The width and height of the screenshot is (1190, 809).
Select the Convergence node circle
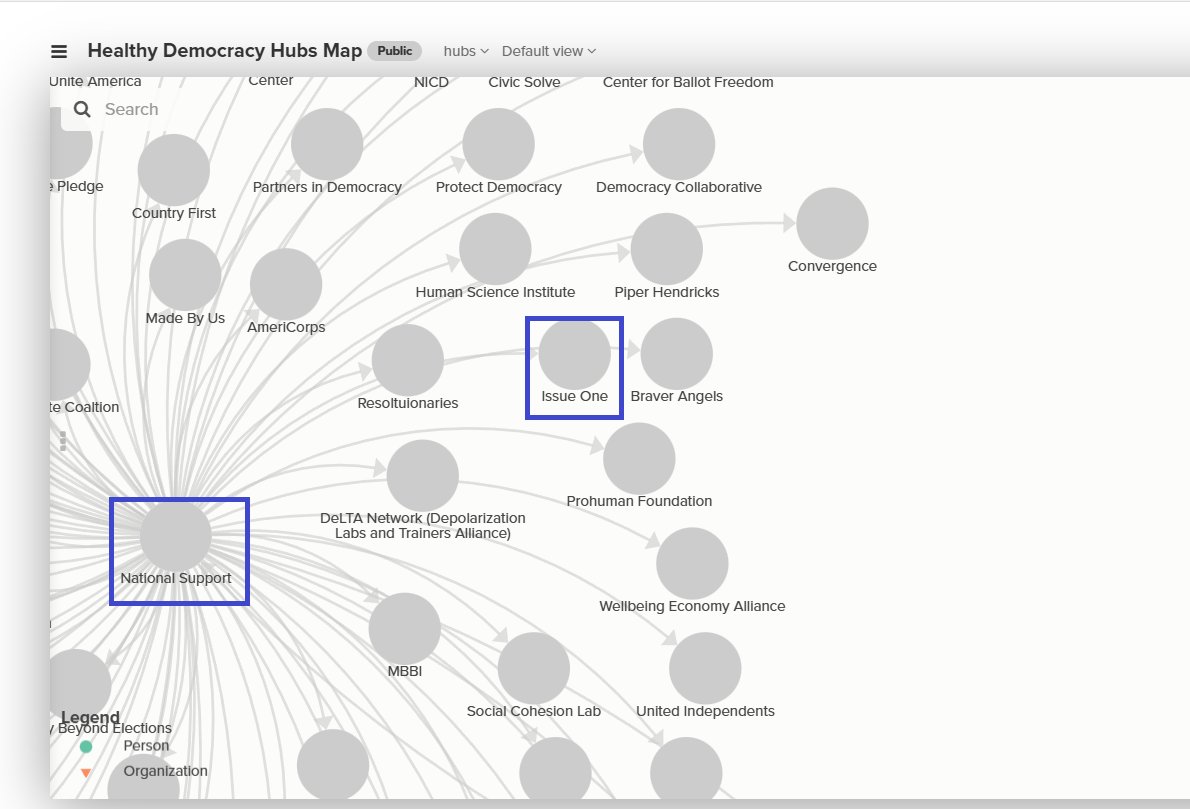coord(833,224)
